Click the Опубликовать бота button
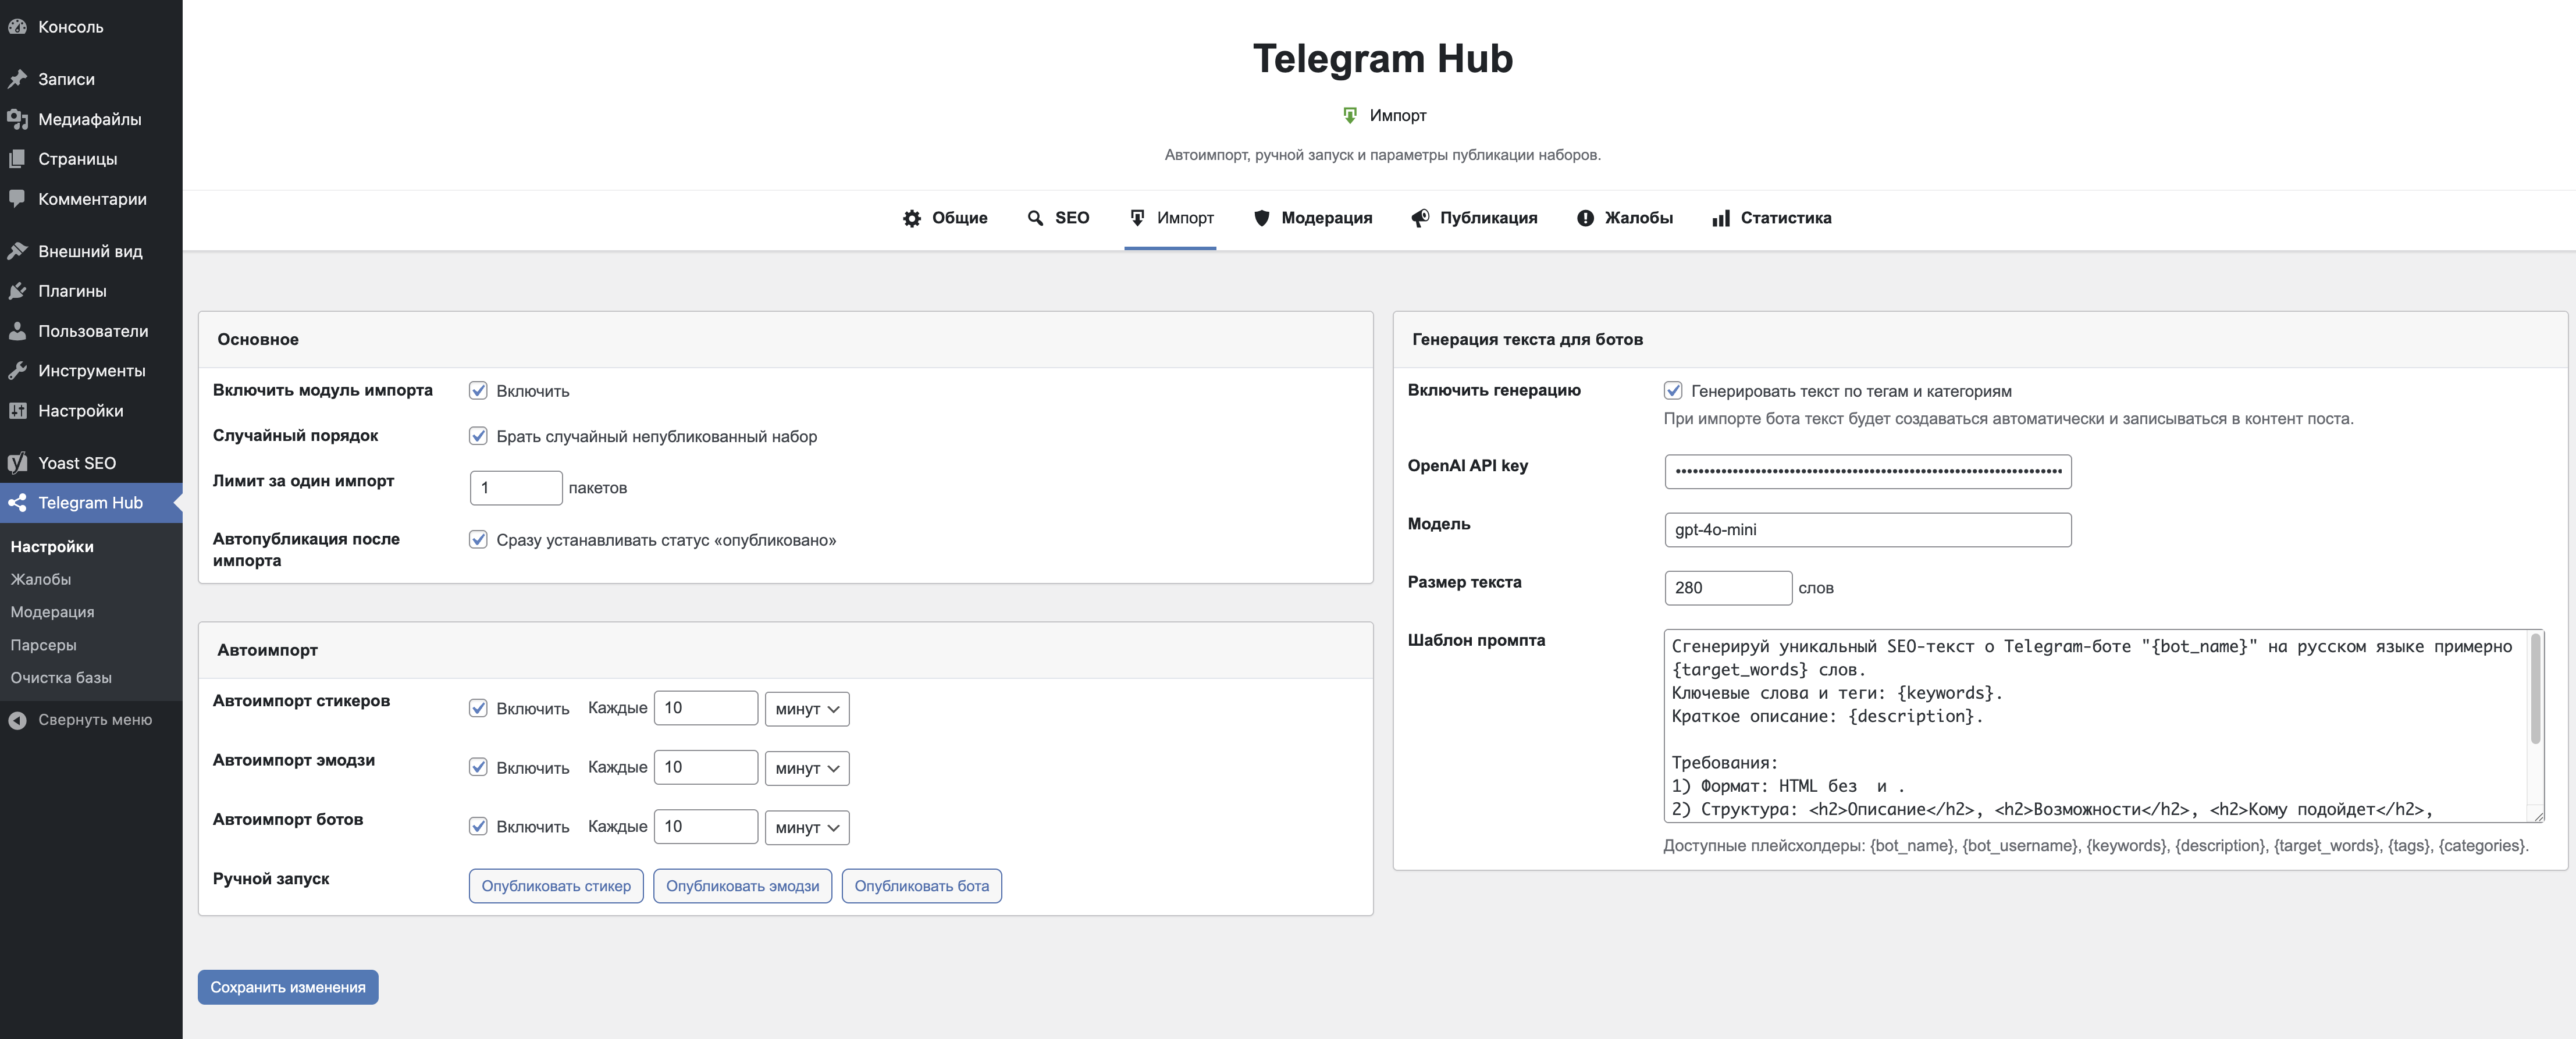The width and height of the screenshot is (2576, 1039). pos(921,886)
